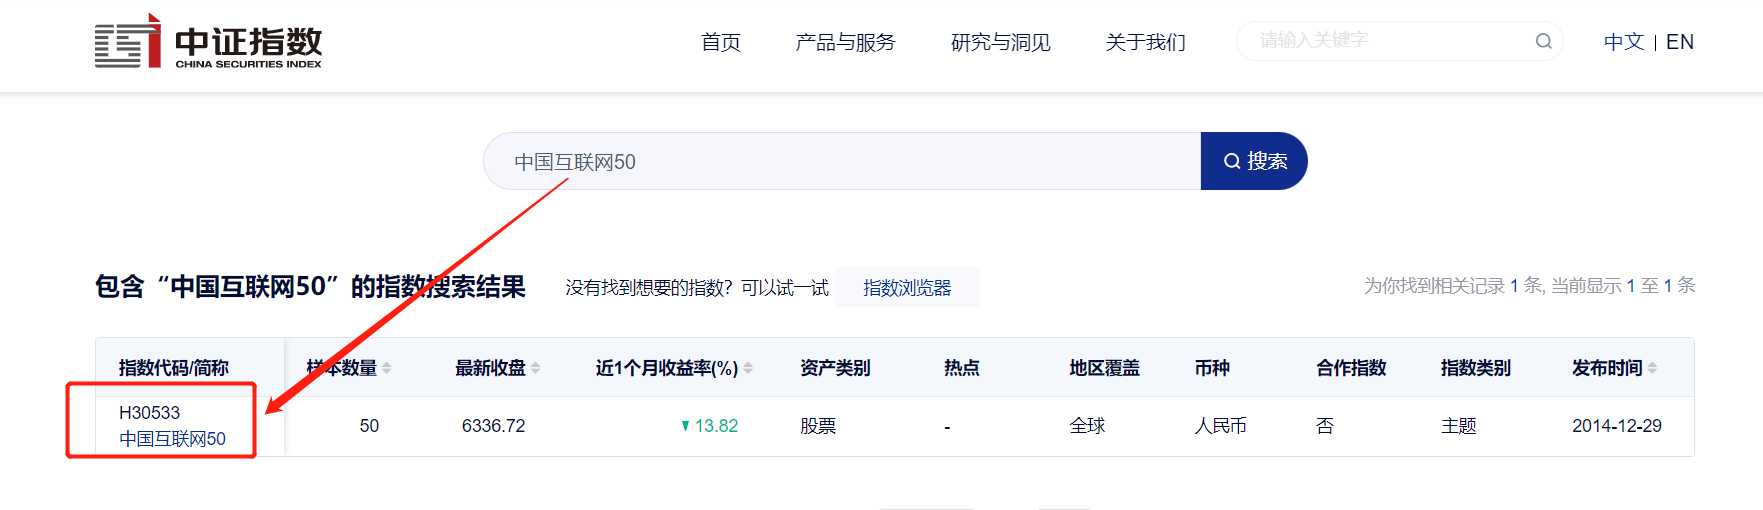Open the 中国互联网50 index link
This screenshot has width=1763, height=510.
tap(172, 439)
